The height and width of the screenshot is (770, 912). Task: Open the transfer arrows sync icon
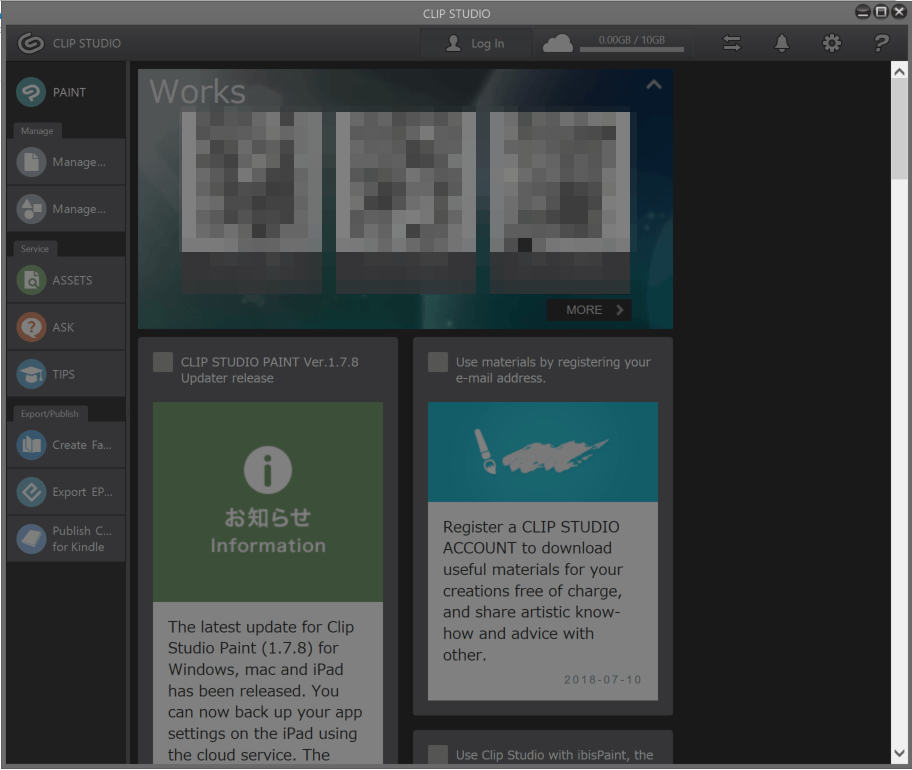[732, 43]
